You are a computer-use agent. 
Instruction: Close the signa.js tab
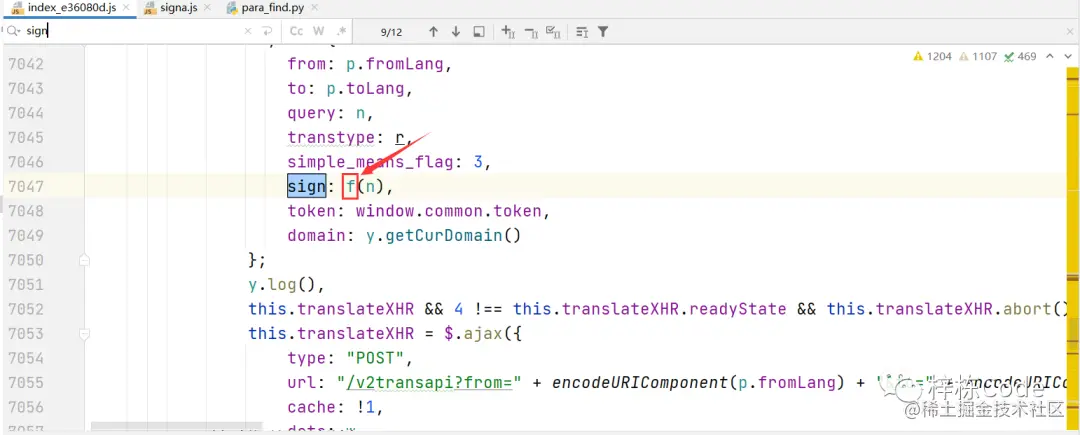(x=207, y=8)
